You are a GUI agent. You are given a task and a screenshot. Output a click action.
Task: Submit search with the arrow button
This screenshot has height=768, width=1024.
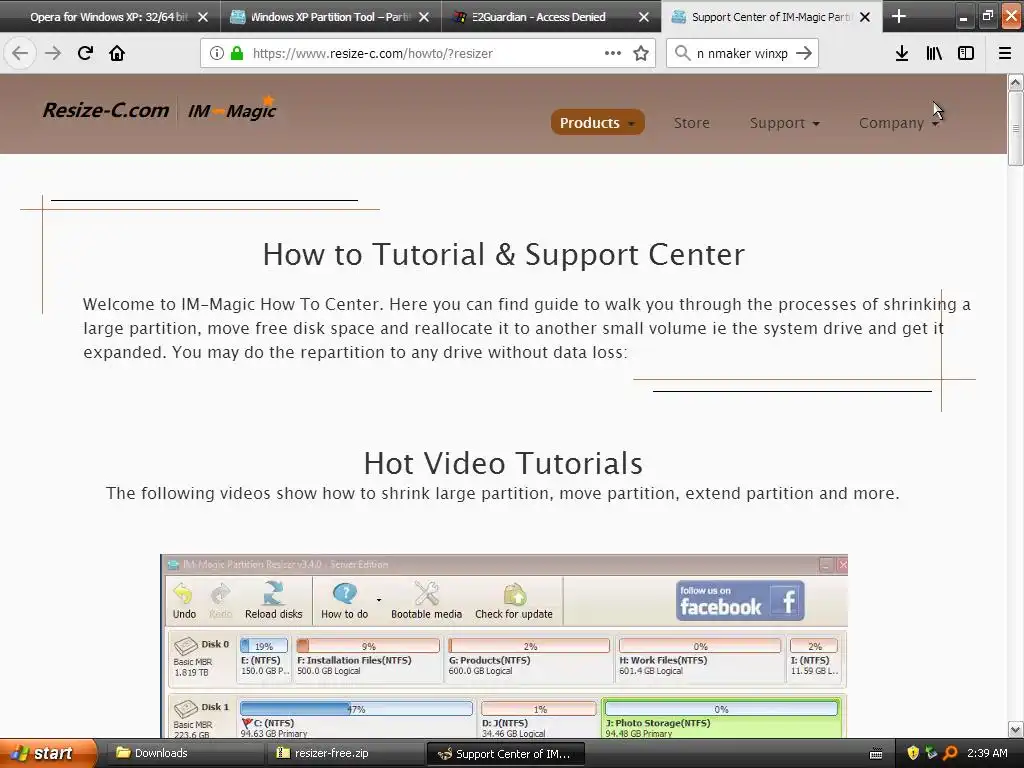pos(804,53)
